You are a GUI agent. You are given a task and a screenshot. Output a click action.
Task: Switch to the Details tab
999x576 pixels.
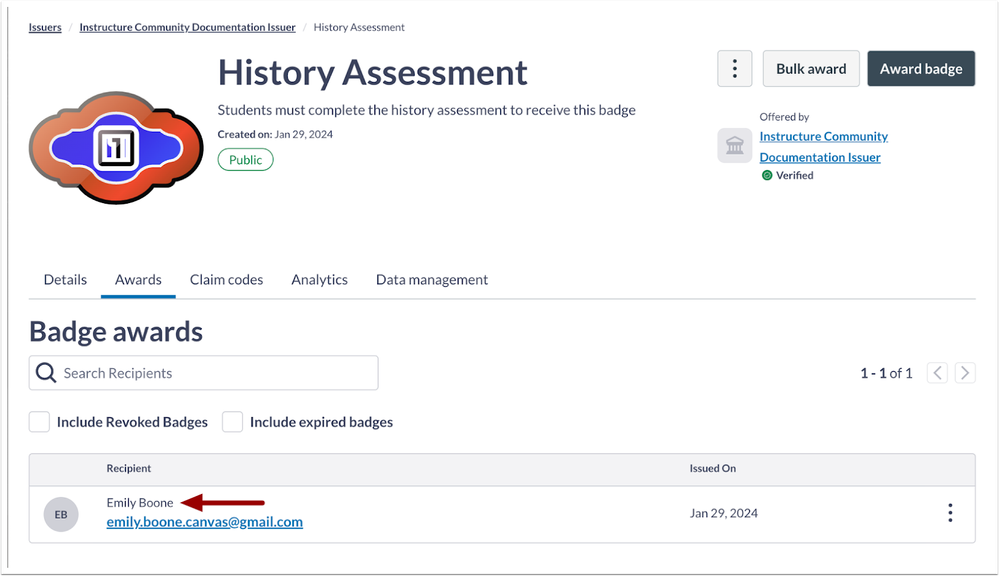click(65, 280)
